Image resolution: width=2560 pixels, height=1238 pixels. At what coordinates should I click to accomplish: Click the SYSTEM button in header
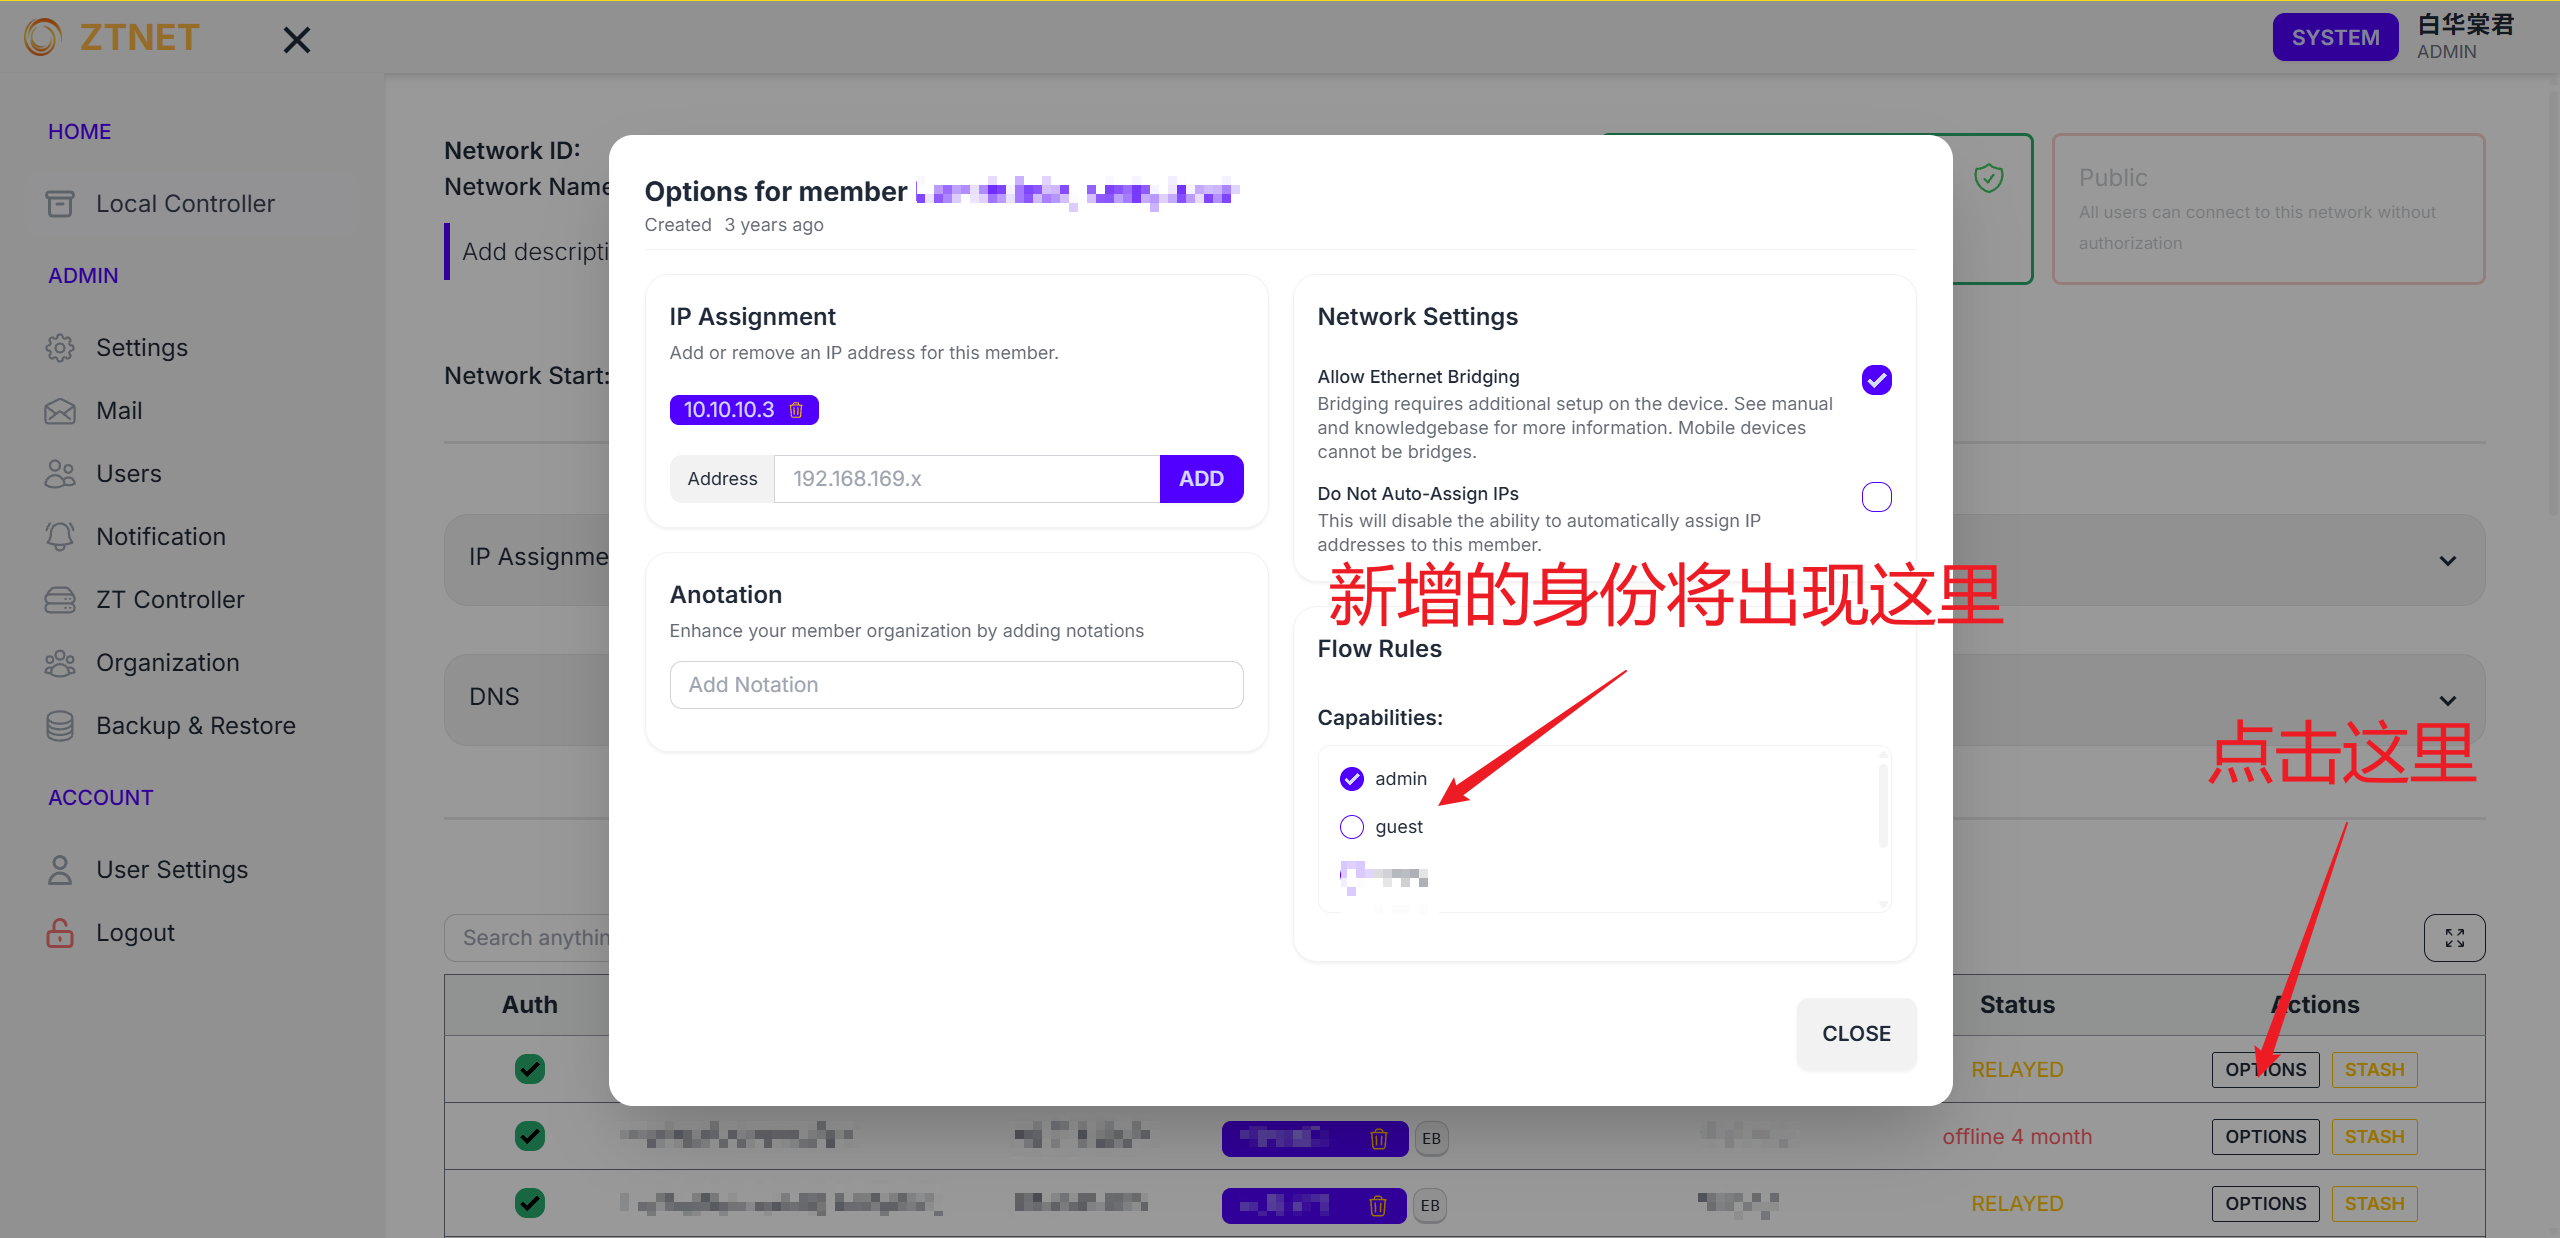2335,38
